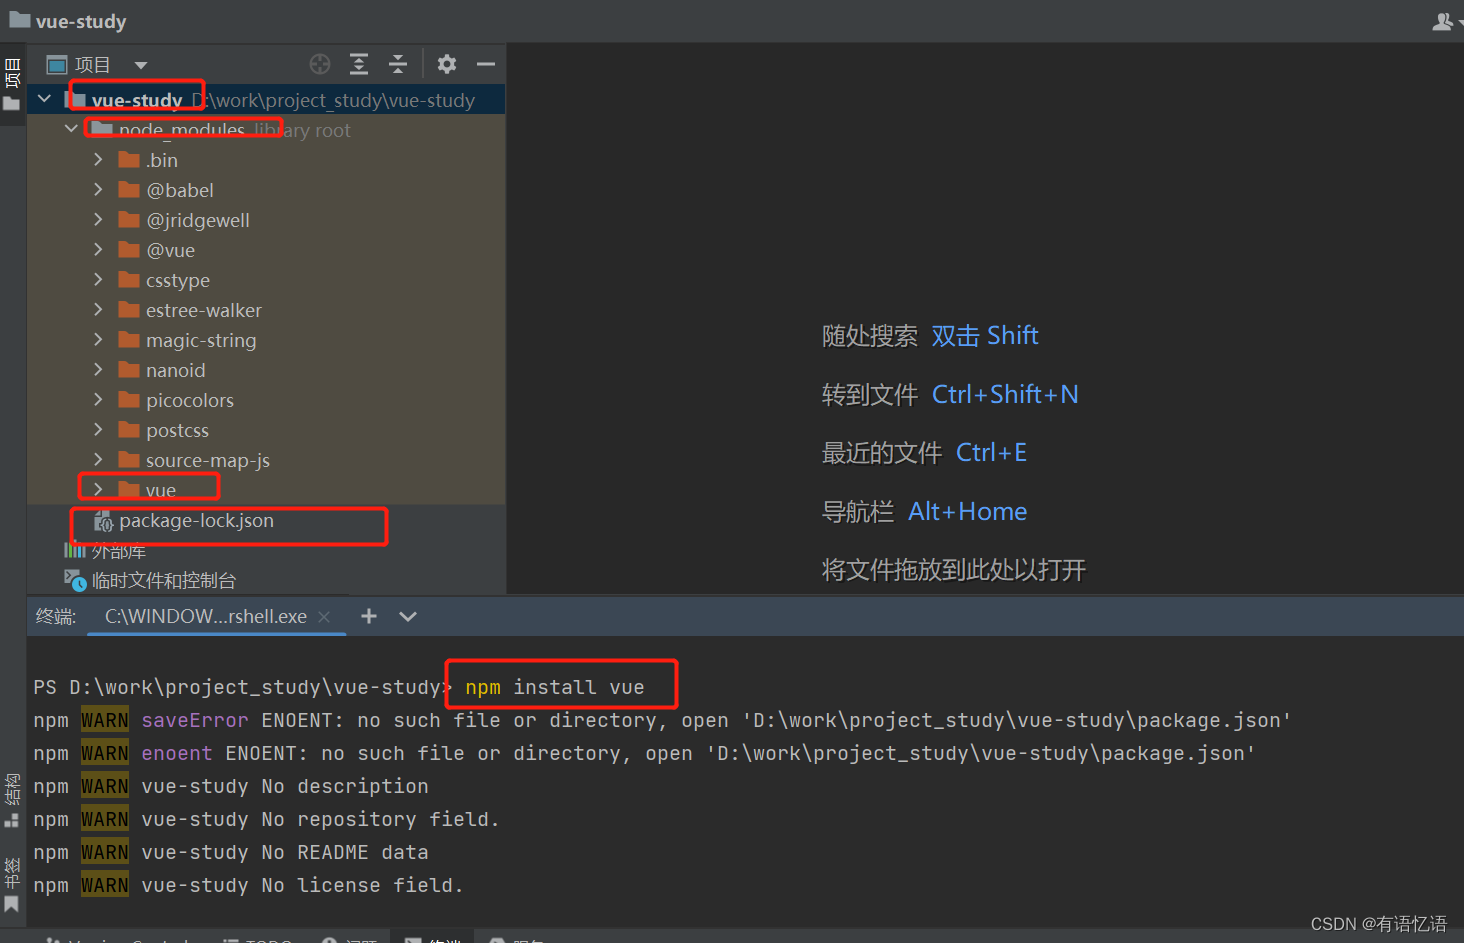The height and width of the screenshot is (943, 1464).
Task: Expand the magic-string folder
Action: tap(98, 339)
